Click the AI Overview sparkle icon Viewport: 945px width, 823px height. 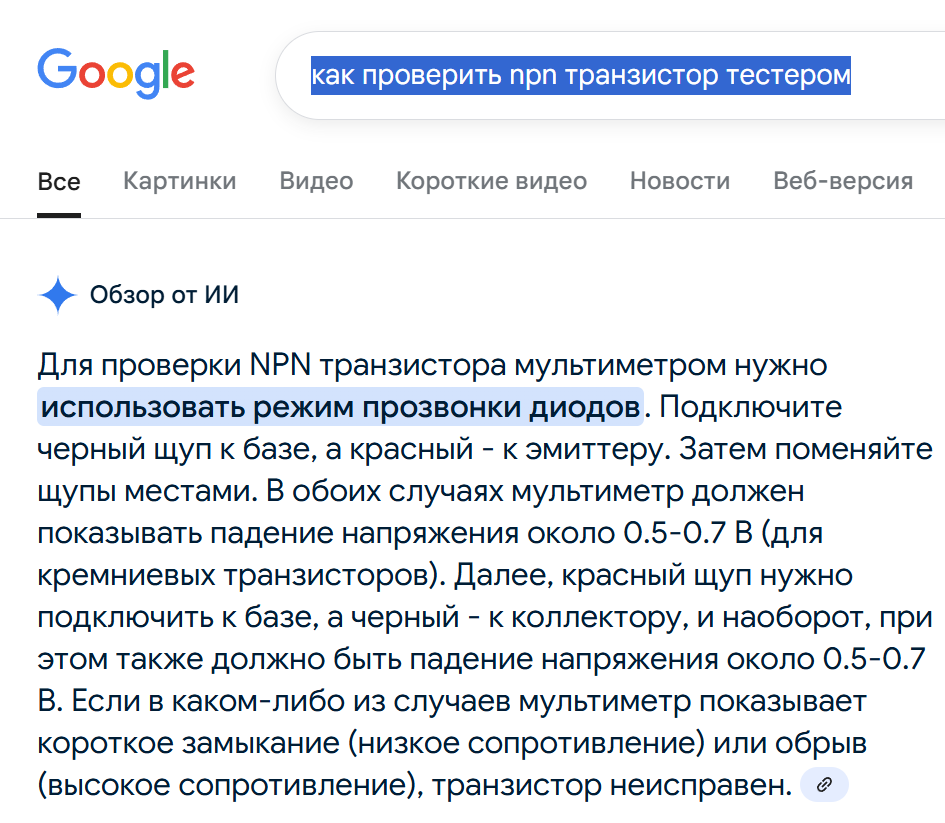coord(57,294)
